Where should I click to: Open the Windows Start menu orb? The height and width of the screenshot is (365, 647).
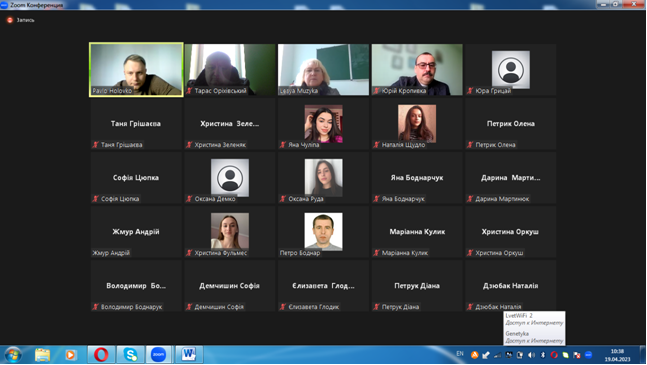pos(13,355)
